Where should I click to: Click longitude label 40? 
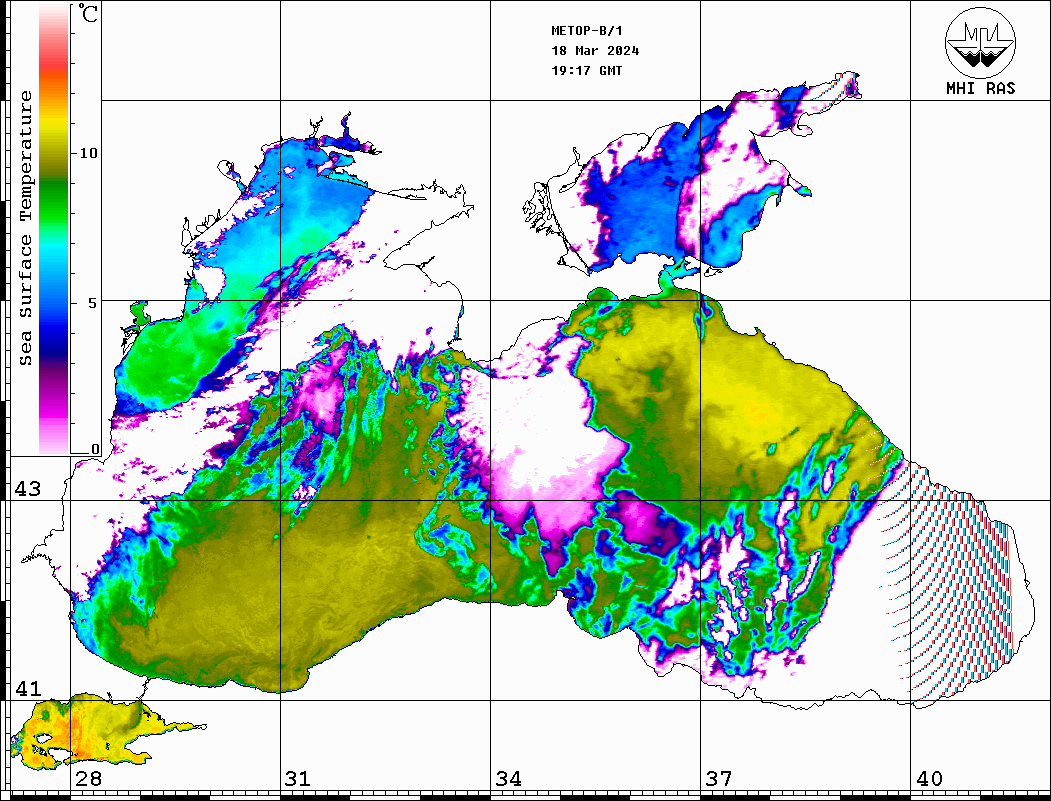929,778
